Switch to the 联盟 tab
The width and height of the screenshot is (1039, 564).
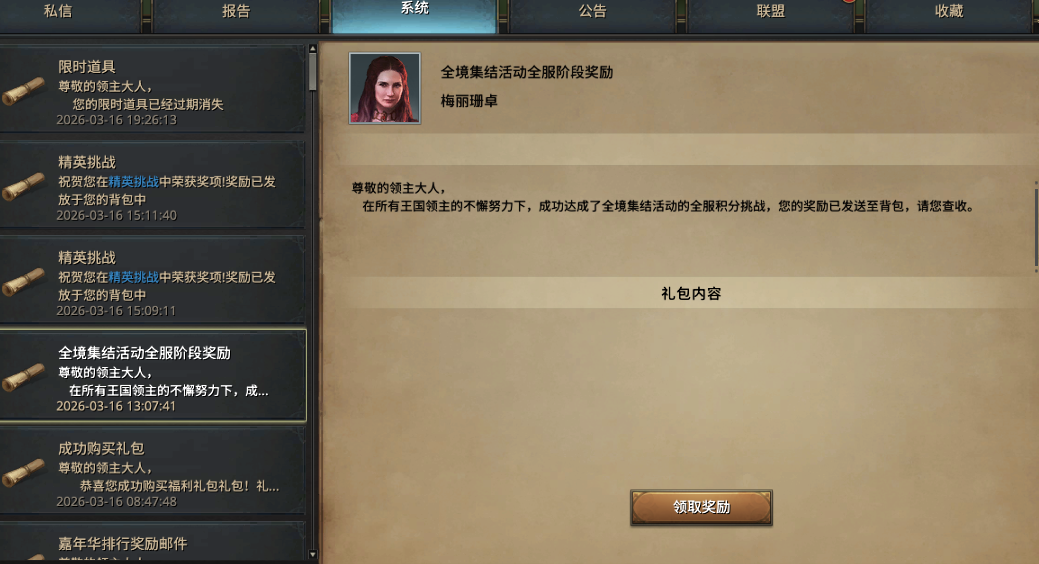click(771, 13)
